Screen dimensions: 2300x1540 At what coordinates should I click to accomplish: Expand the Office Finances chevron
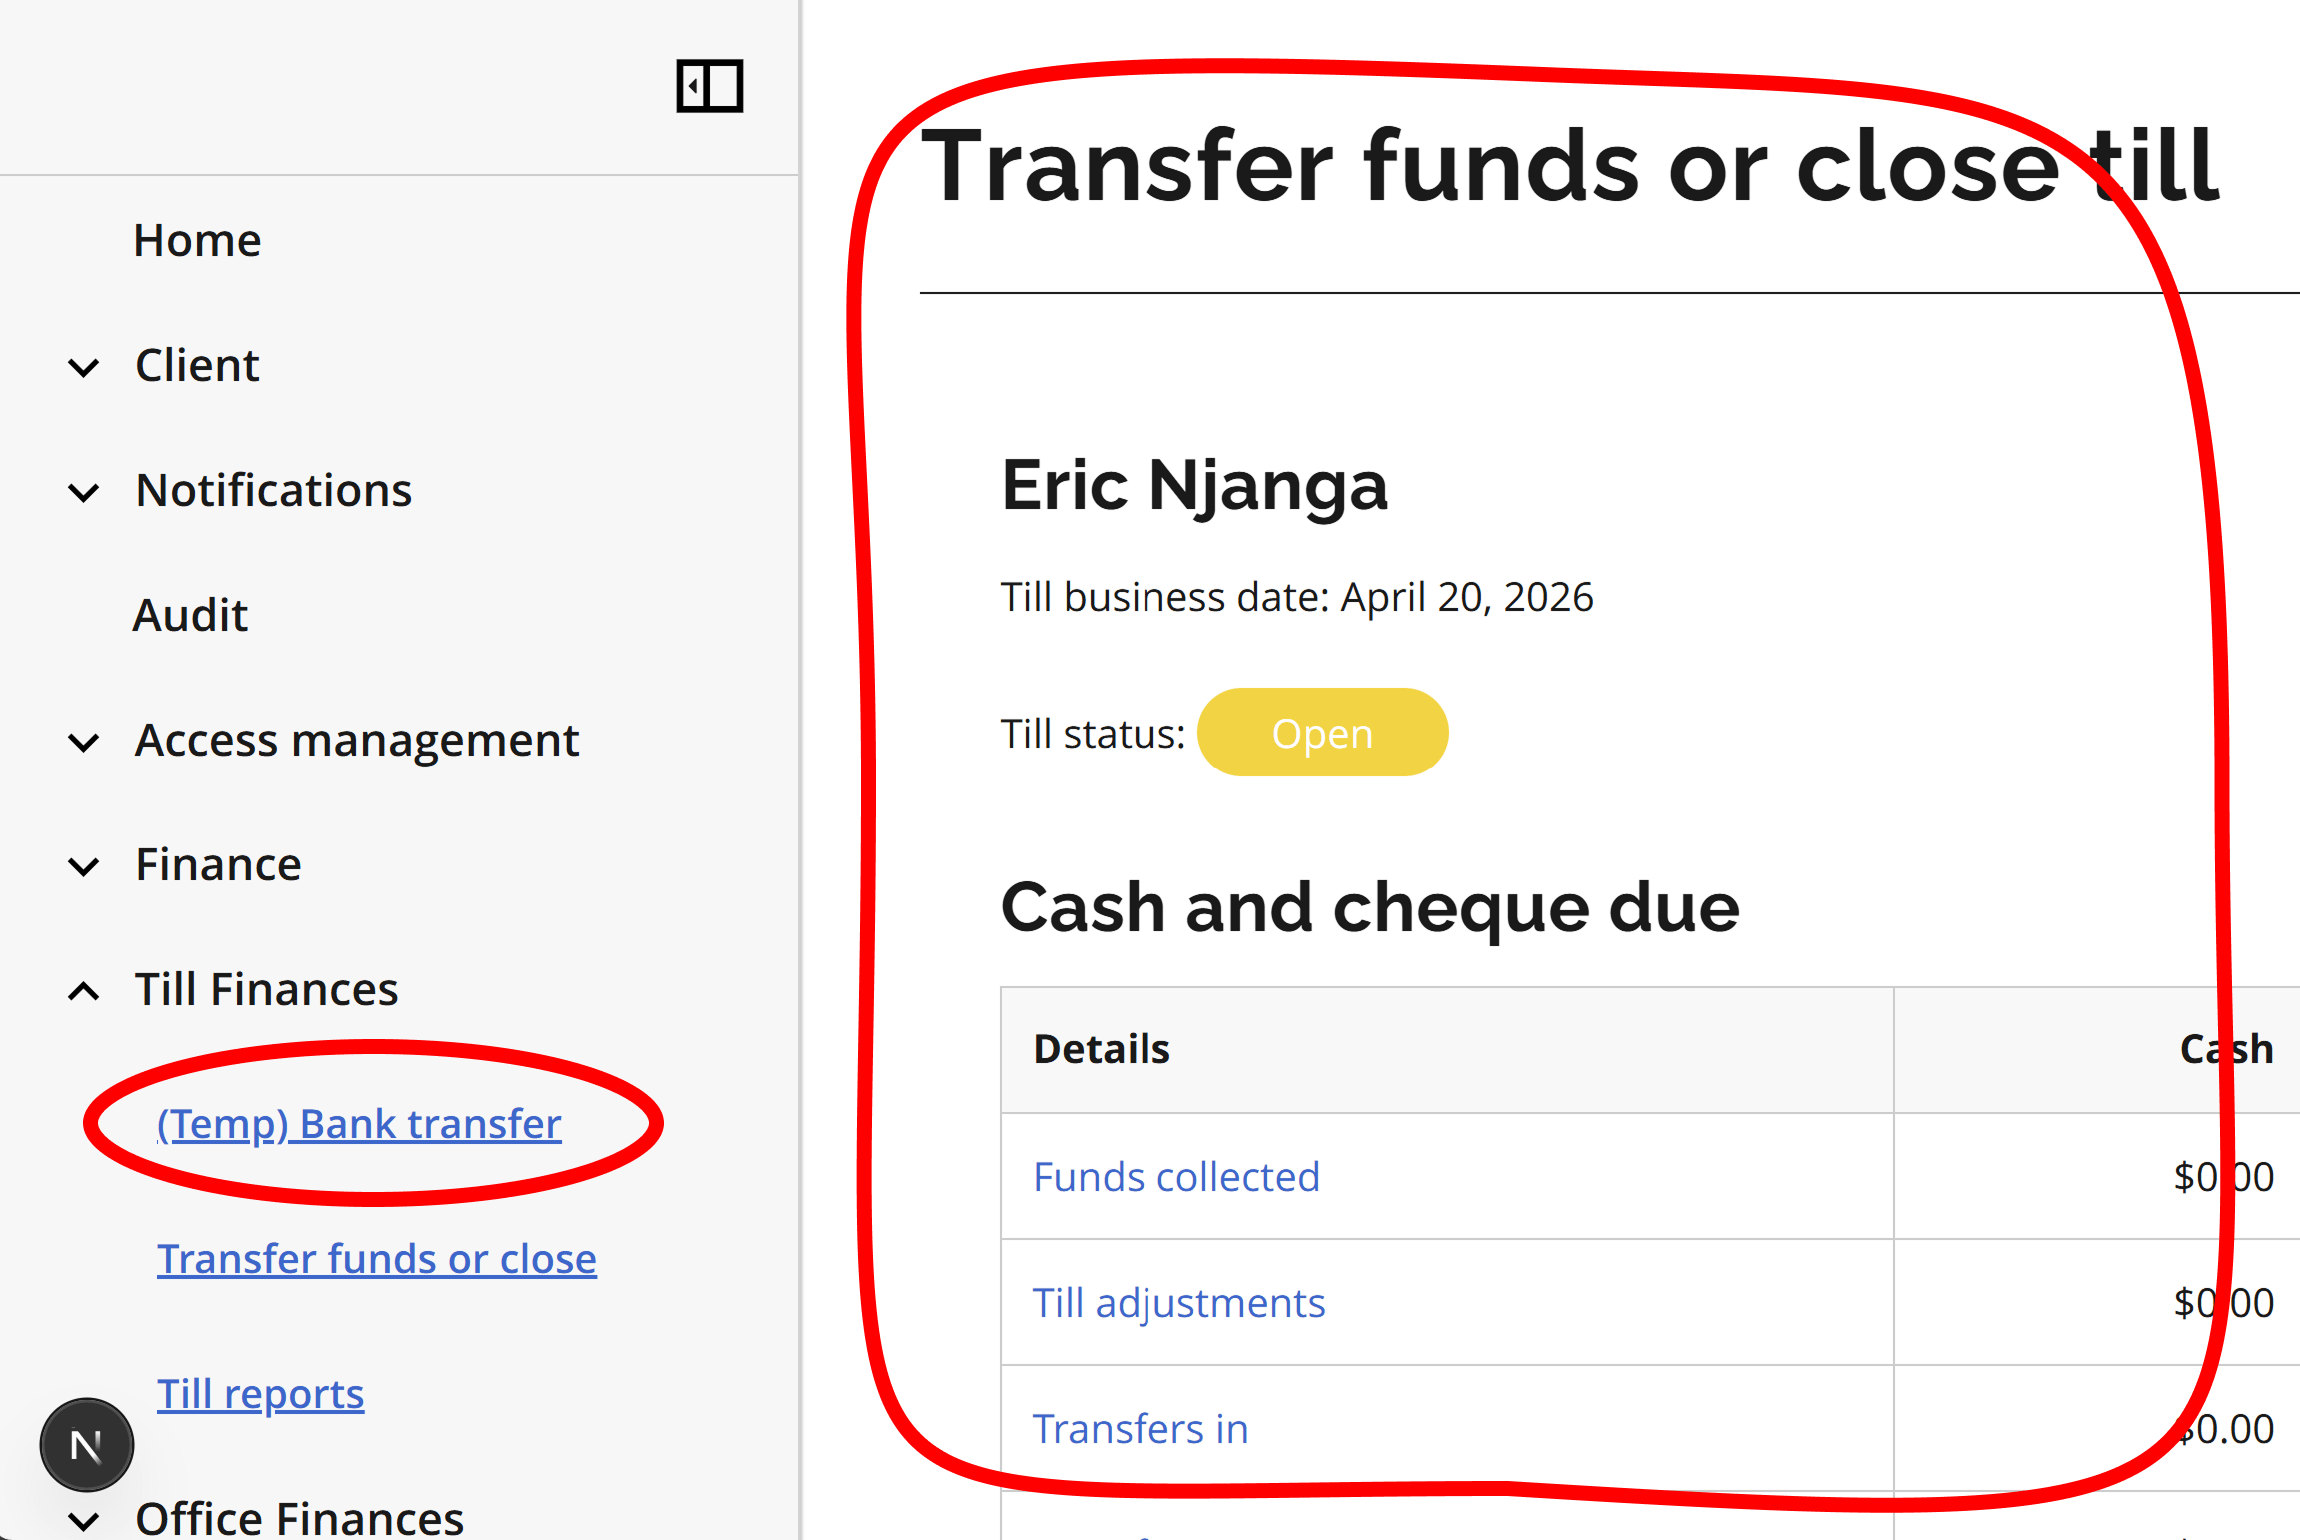[x=84, y=1521]
